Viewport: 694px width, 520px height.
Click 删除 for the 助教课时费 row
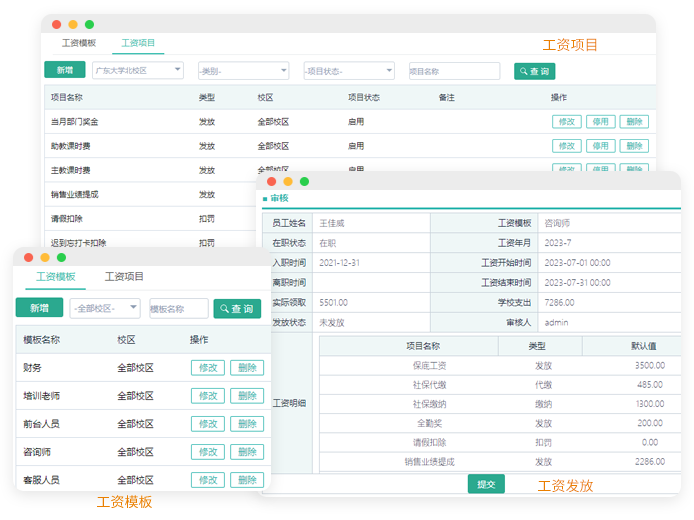[x=633, y=146]
